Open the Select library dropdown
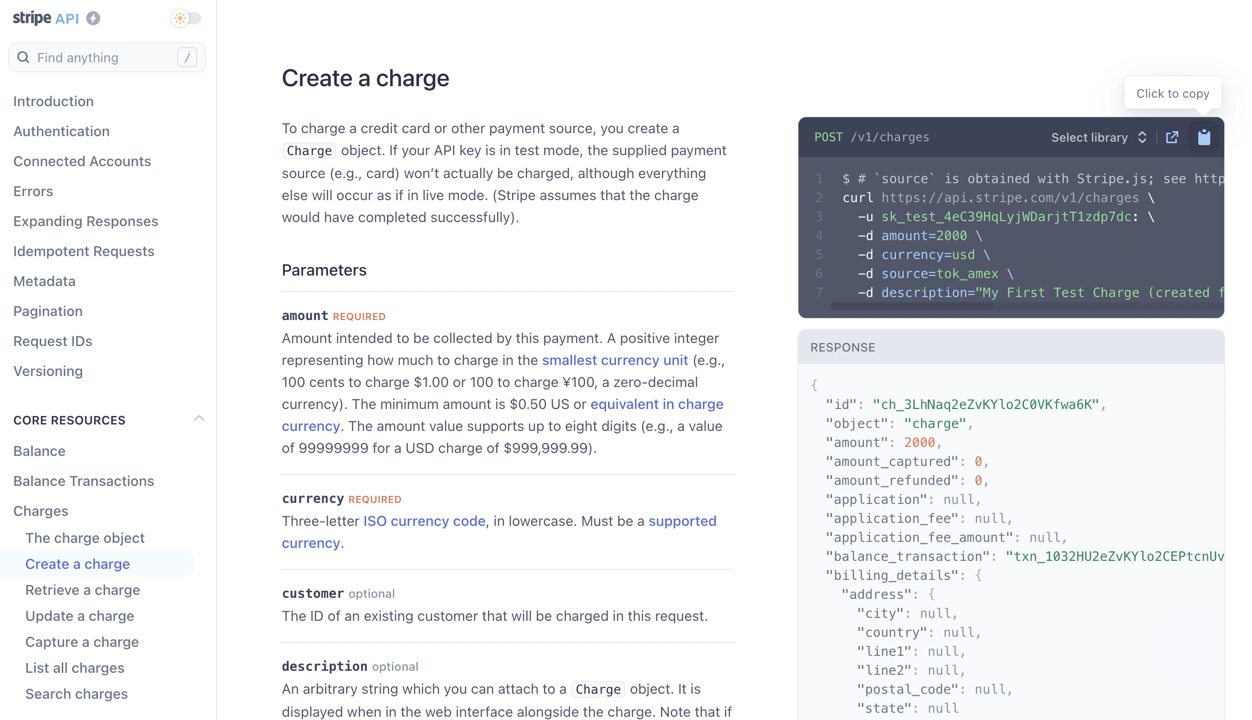The width and height of the screenshot is (1252, 720). (x=1098, y=137)
